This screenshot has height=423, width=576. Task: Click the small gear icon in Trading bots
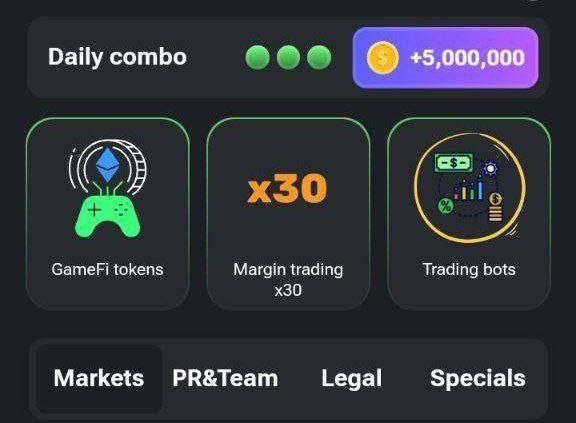tap(490, 169)
